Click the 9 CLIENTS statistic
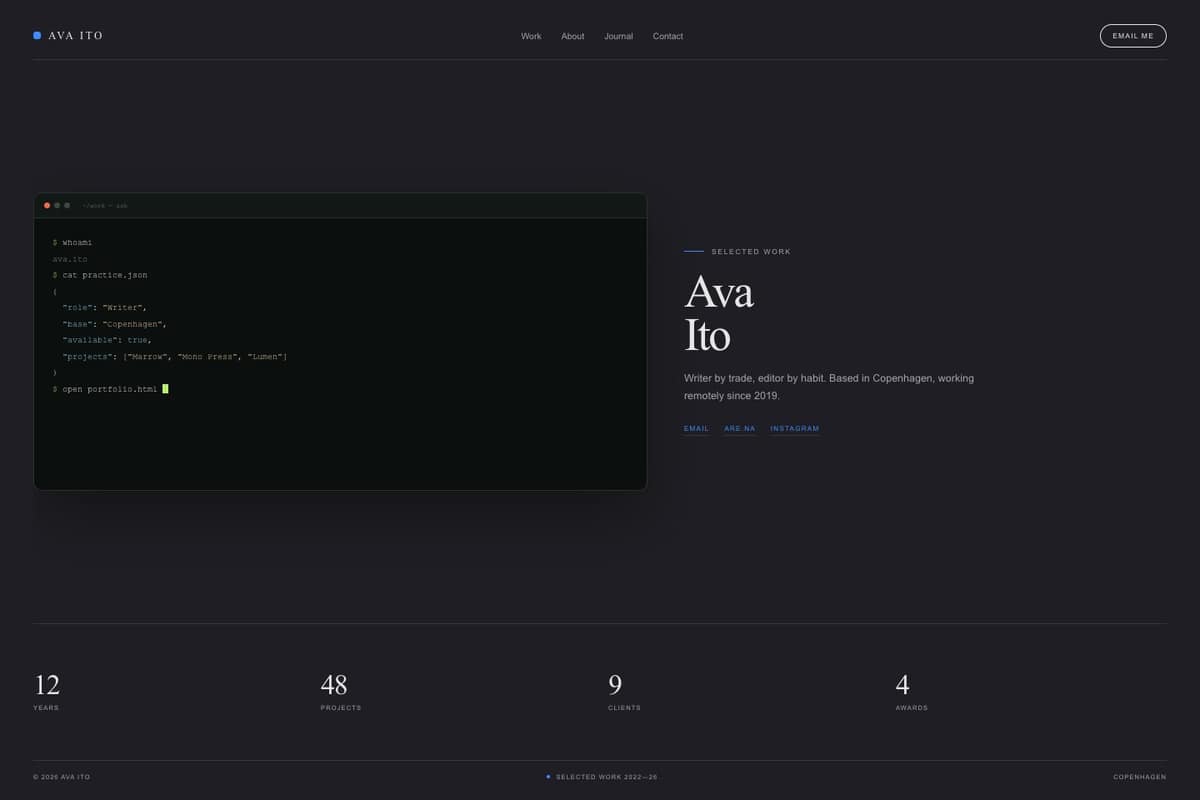This screenshot has width=1200, height=800. (624, 692)
